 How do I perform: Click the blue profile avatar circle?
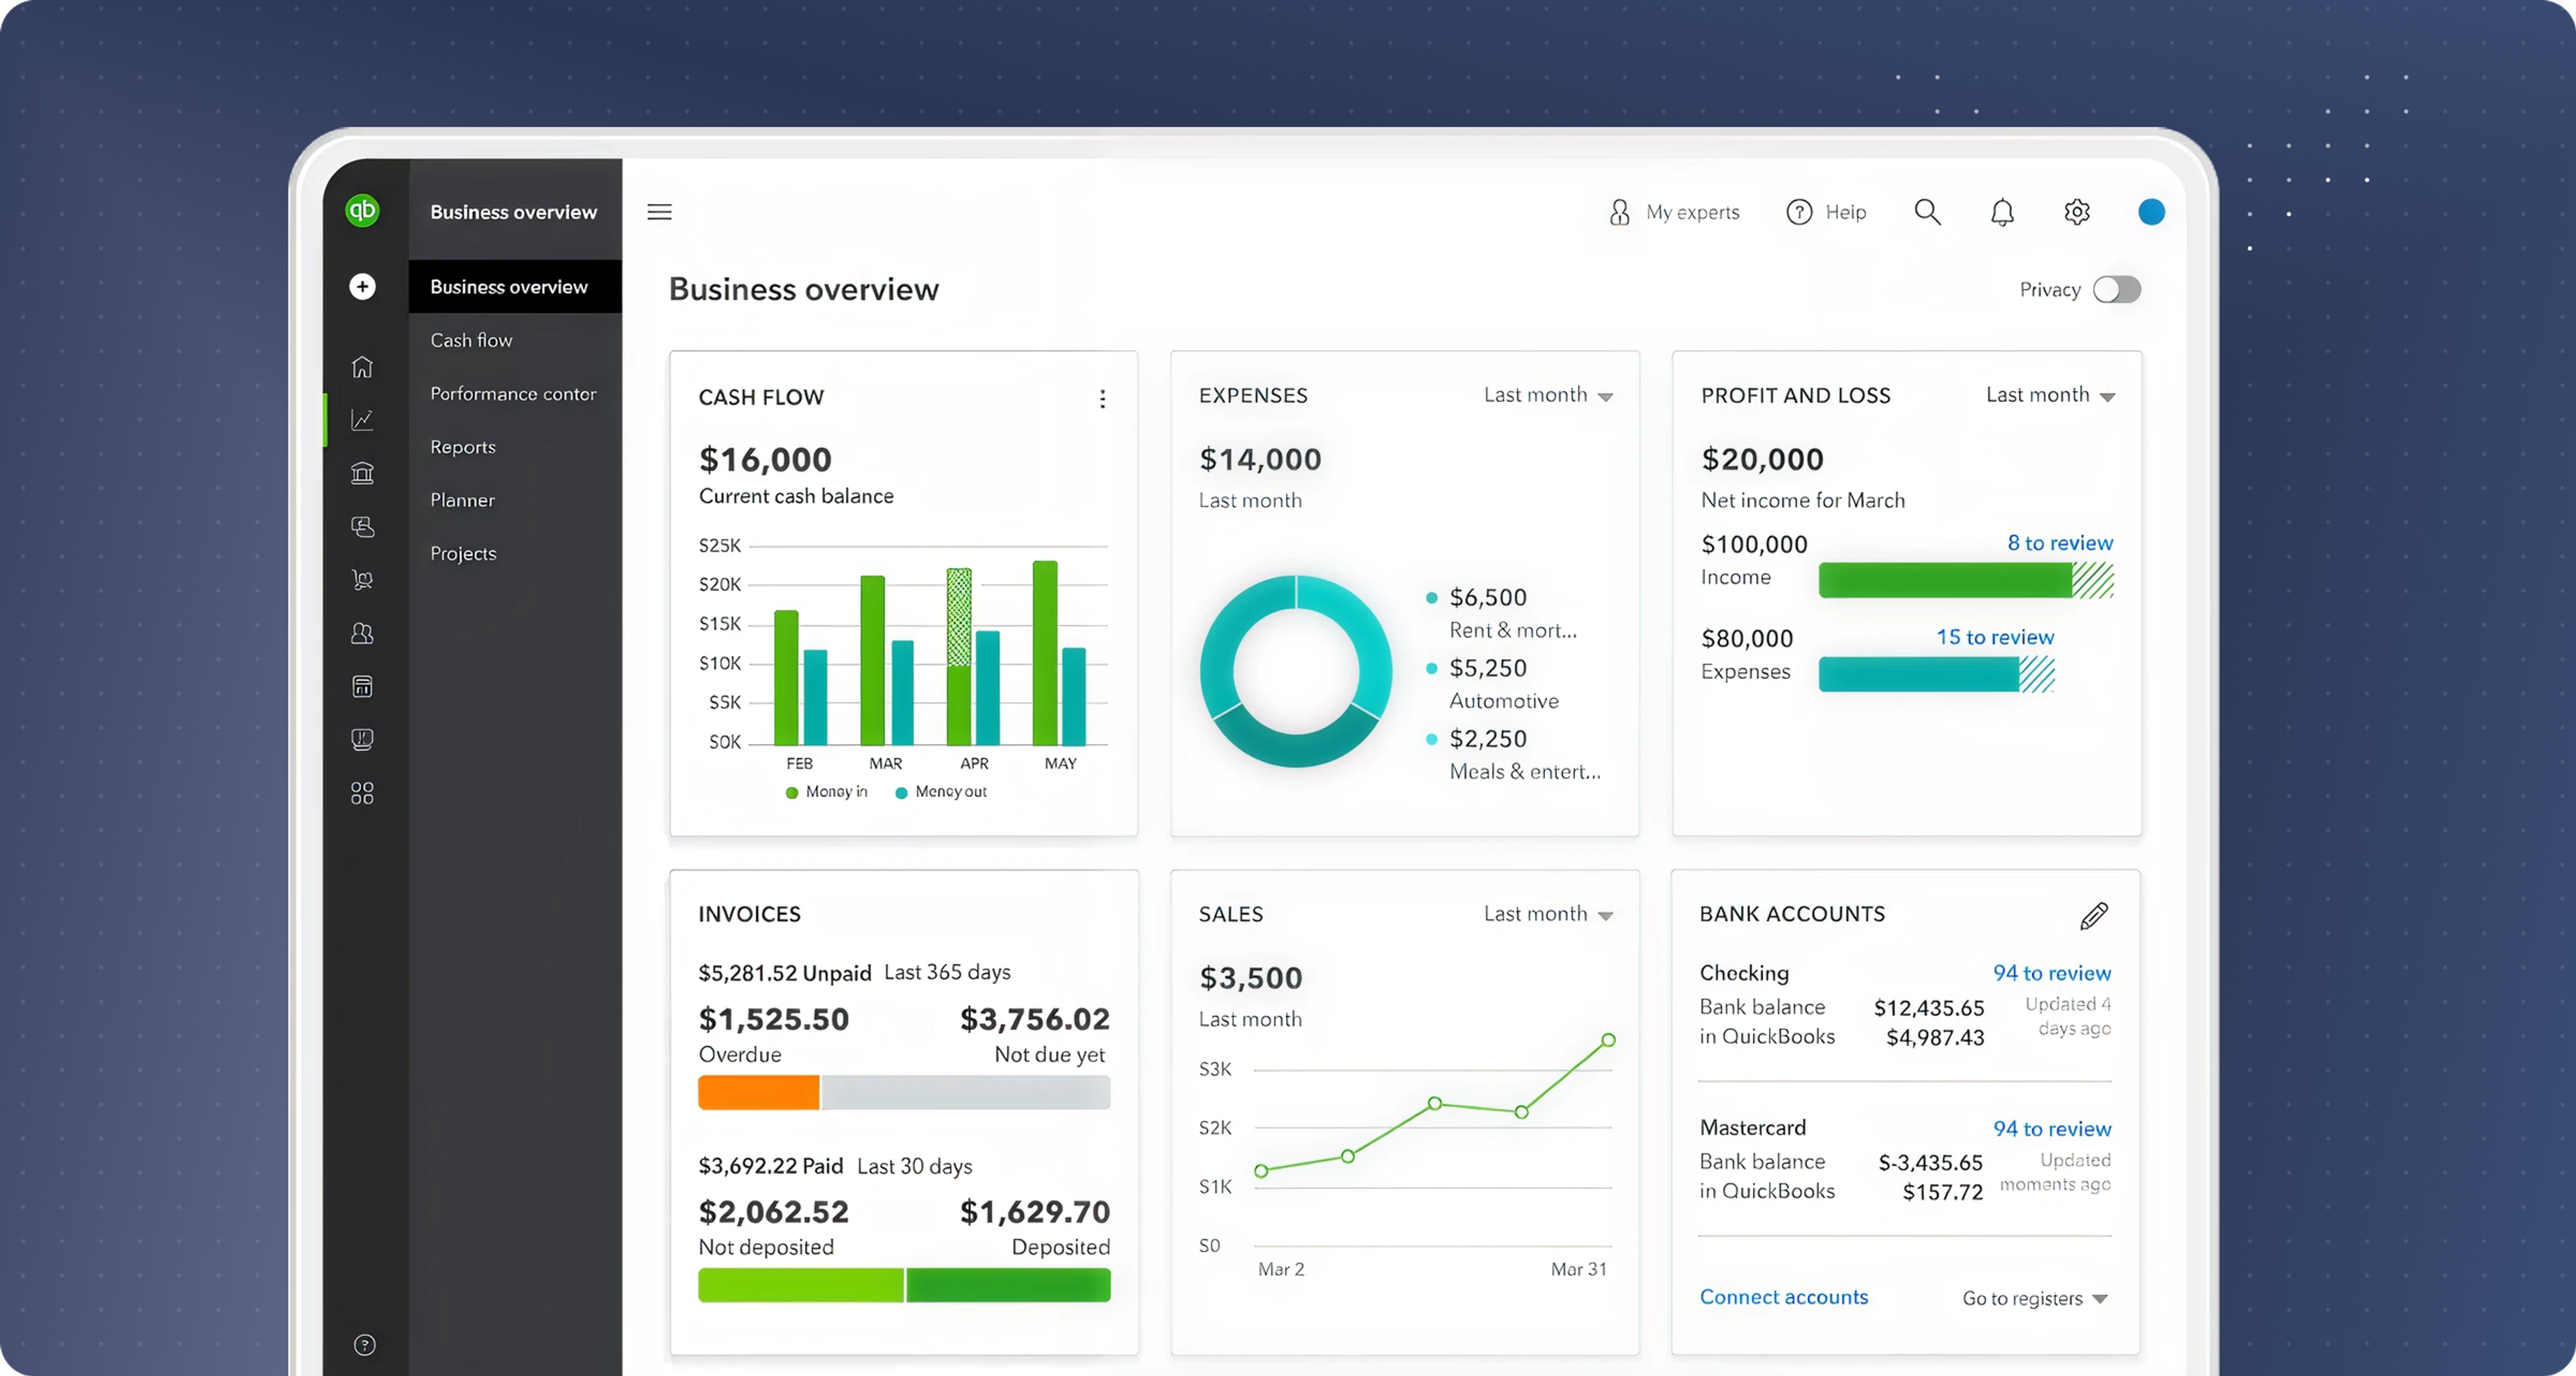(2152, 212)
